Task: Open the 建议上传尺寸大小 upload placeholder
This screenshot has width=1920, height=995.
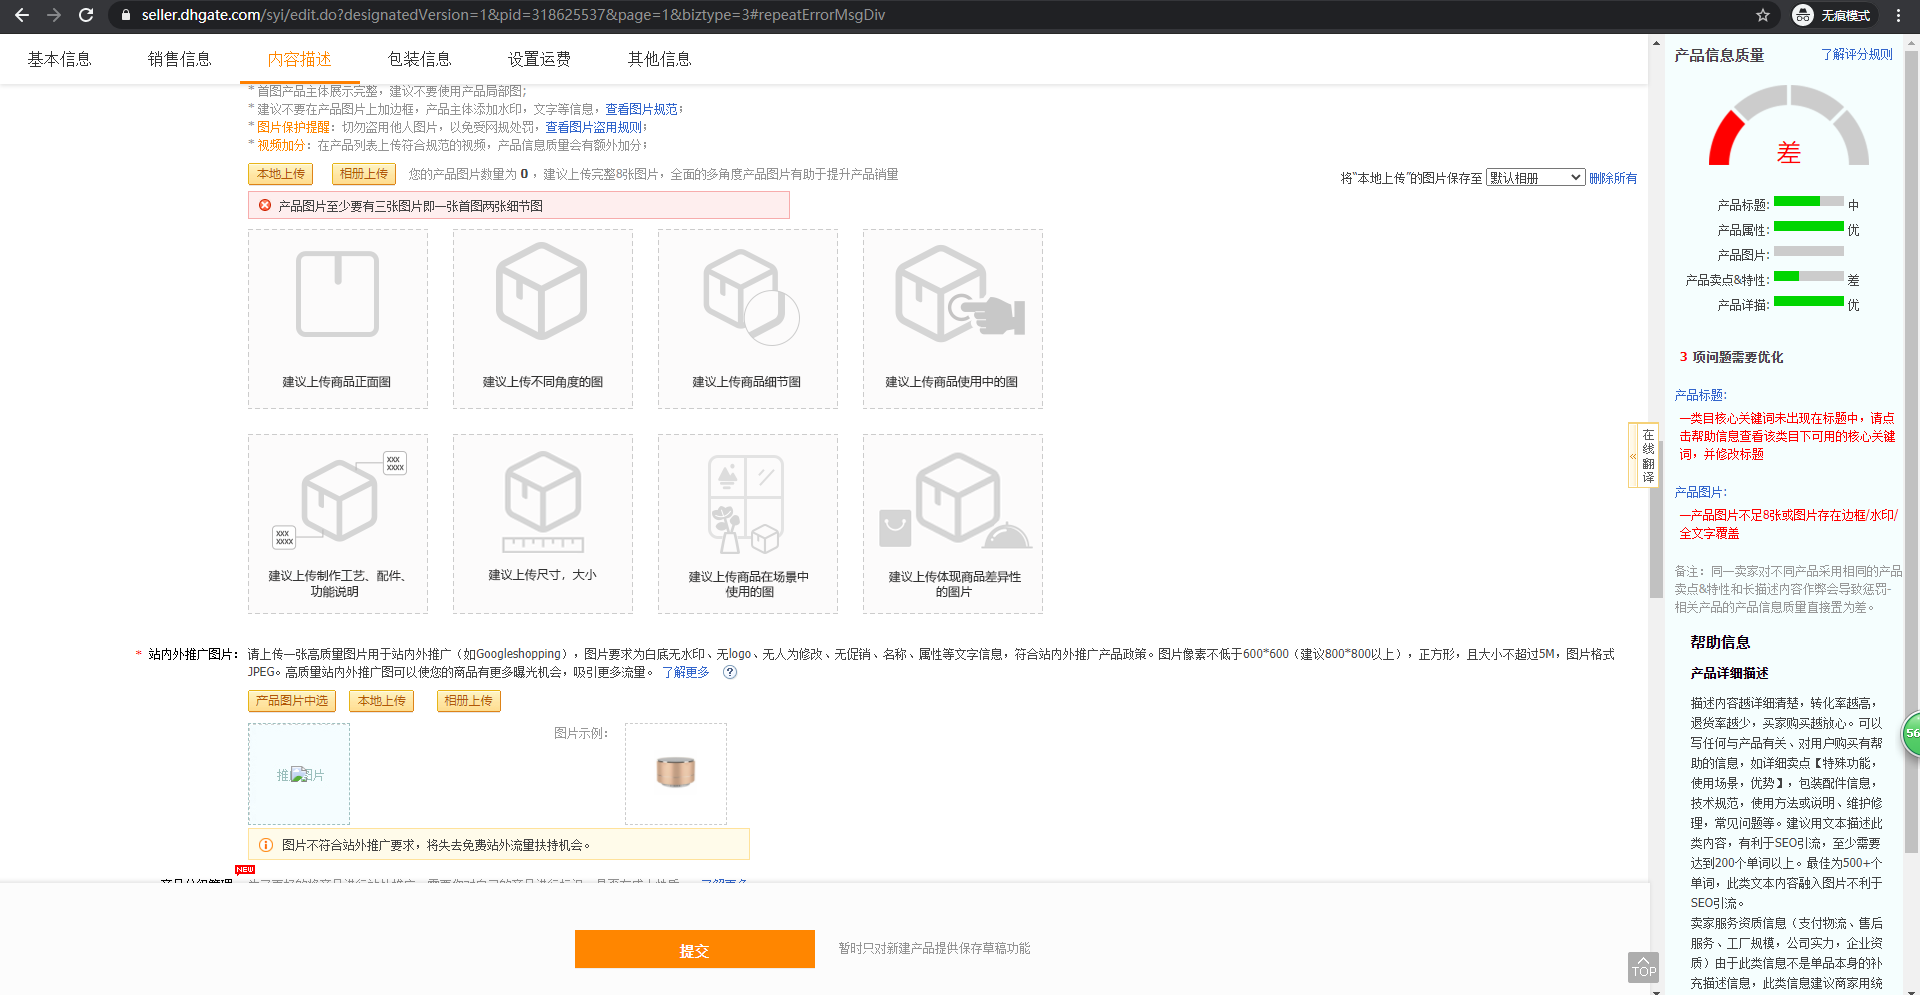Action: tap(542, 523)
